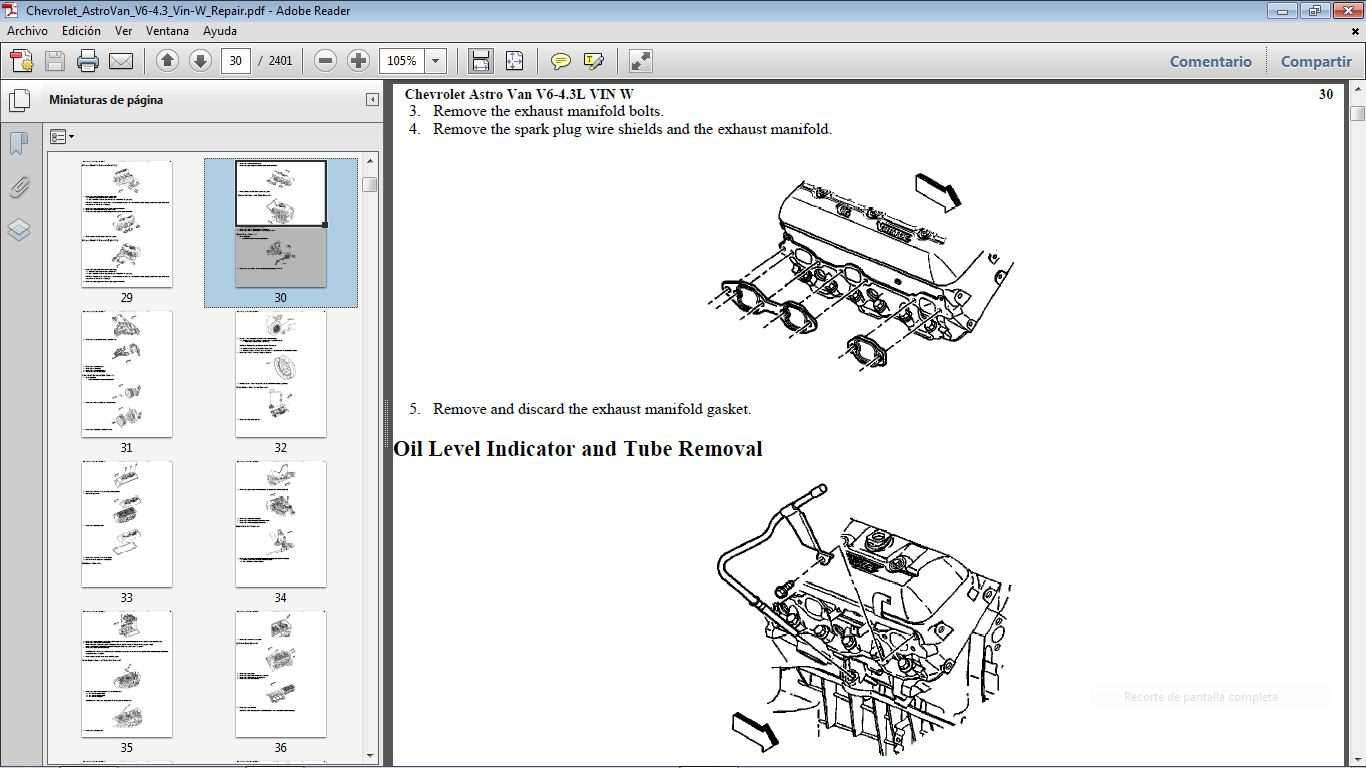Switch to read mode icon
This screenshot has width=1366, height=768.
point(640,61)
